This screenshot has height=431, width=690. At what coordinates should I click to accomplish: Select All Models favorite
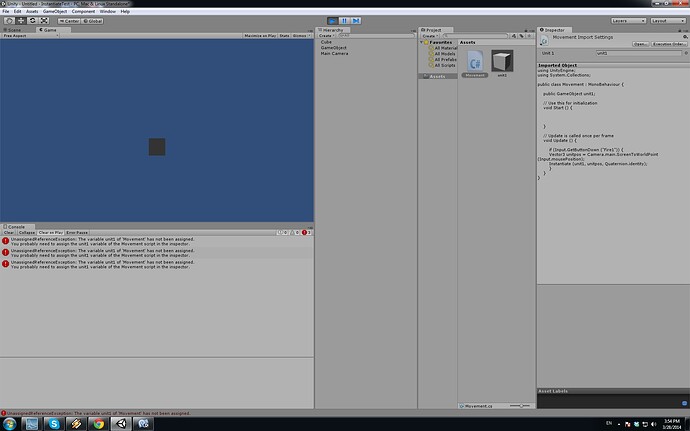442,54
